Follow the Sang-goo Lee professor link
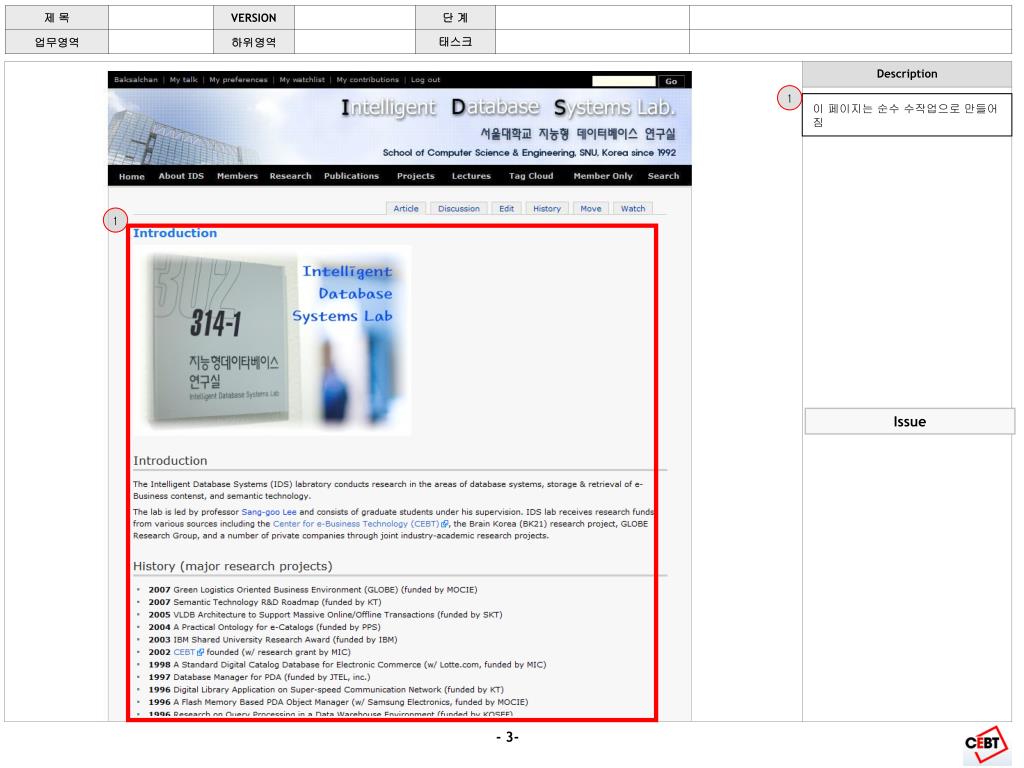Image resolution: width=1024 pixels, height=768 pixels. click(x=269, y=512)
